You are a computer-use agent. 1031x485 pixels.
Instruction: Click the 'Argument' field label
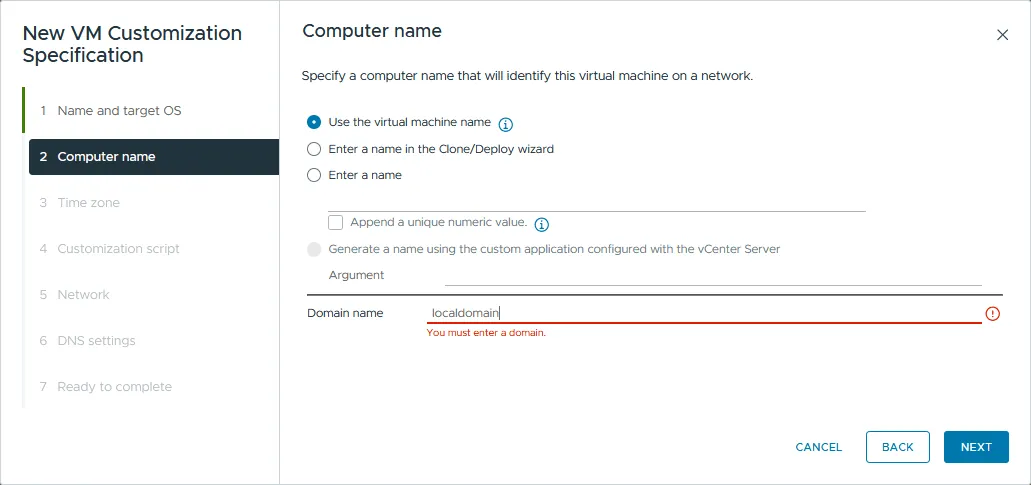coord(356,275)
